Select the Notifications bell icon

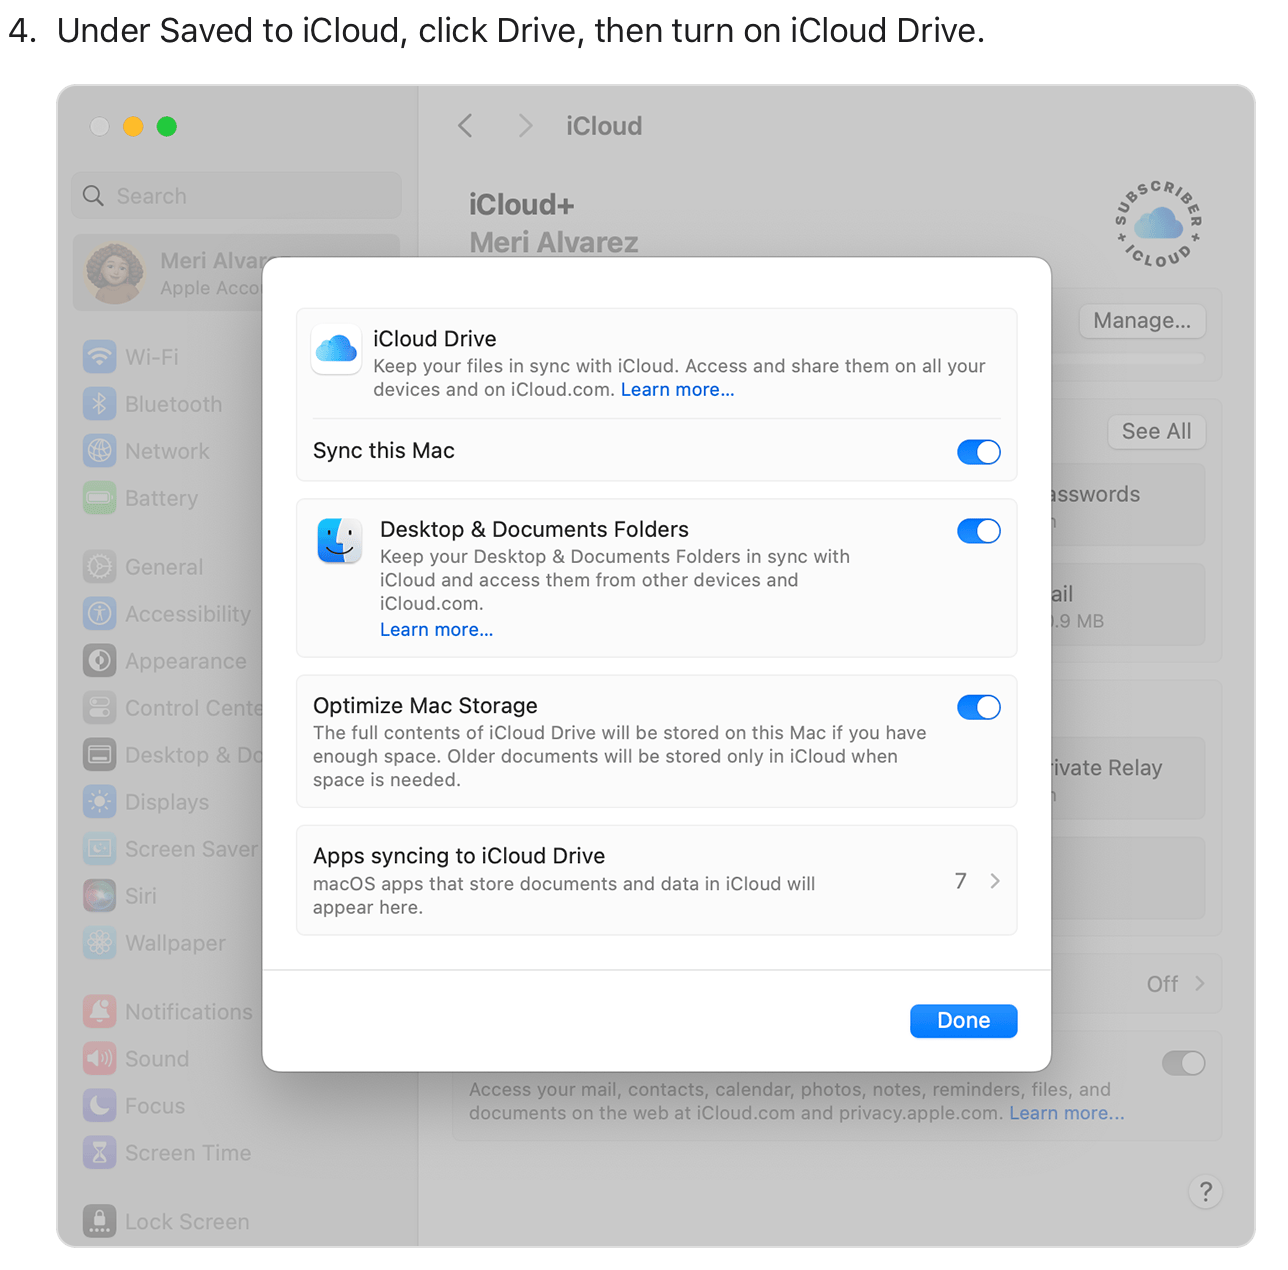pos(99,1011)
